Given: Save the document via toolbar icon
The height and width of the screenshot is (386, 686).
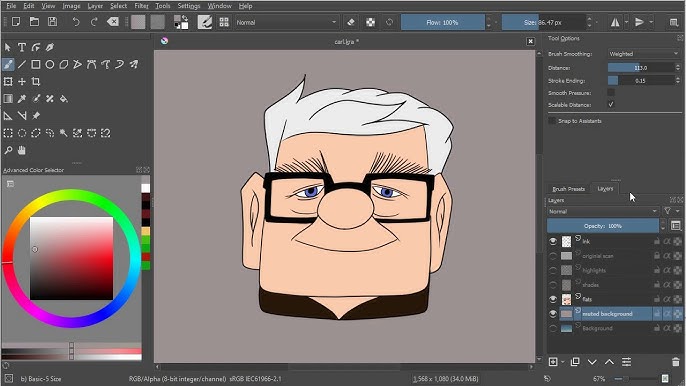Looking at the screenshot, I should (x=52, y=22).
